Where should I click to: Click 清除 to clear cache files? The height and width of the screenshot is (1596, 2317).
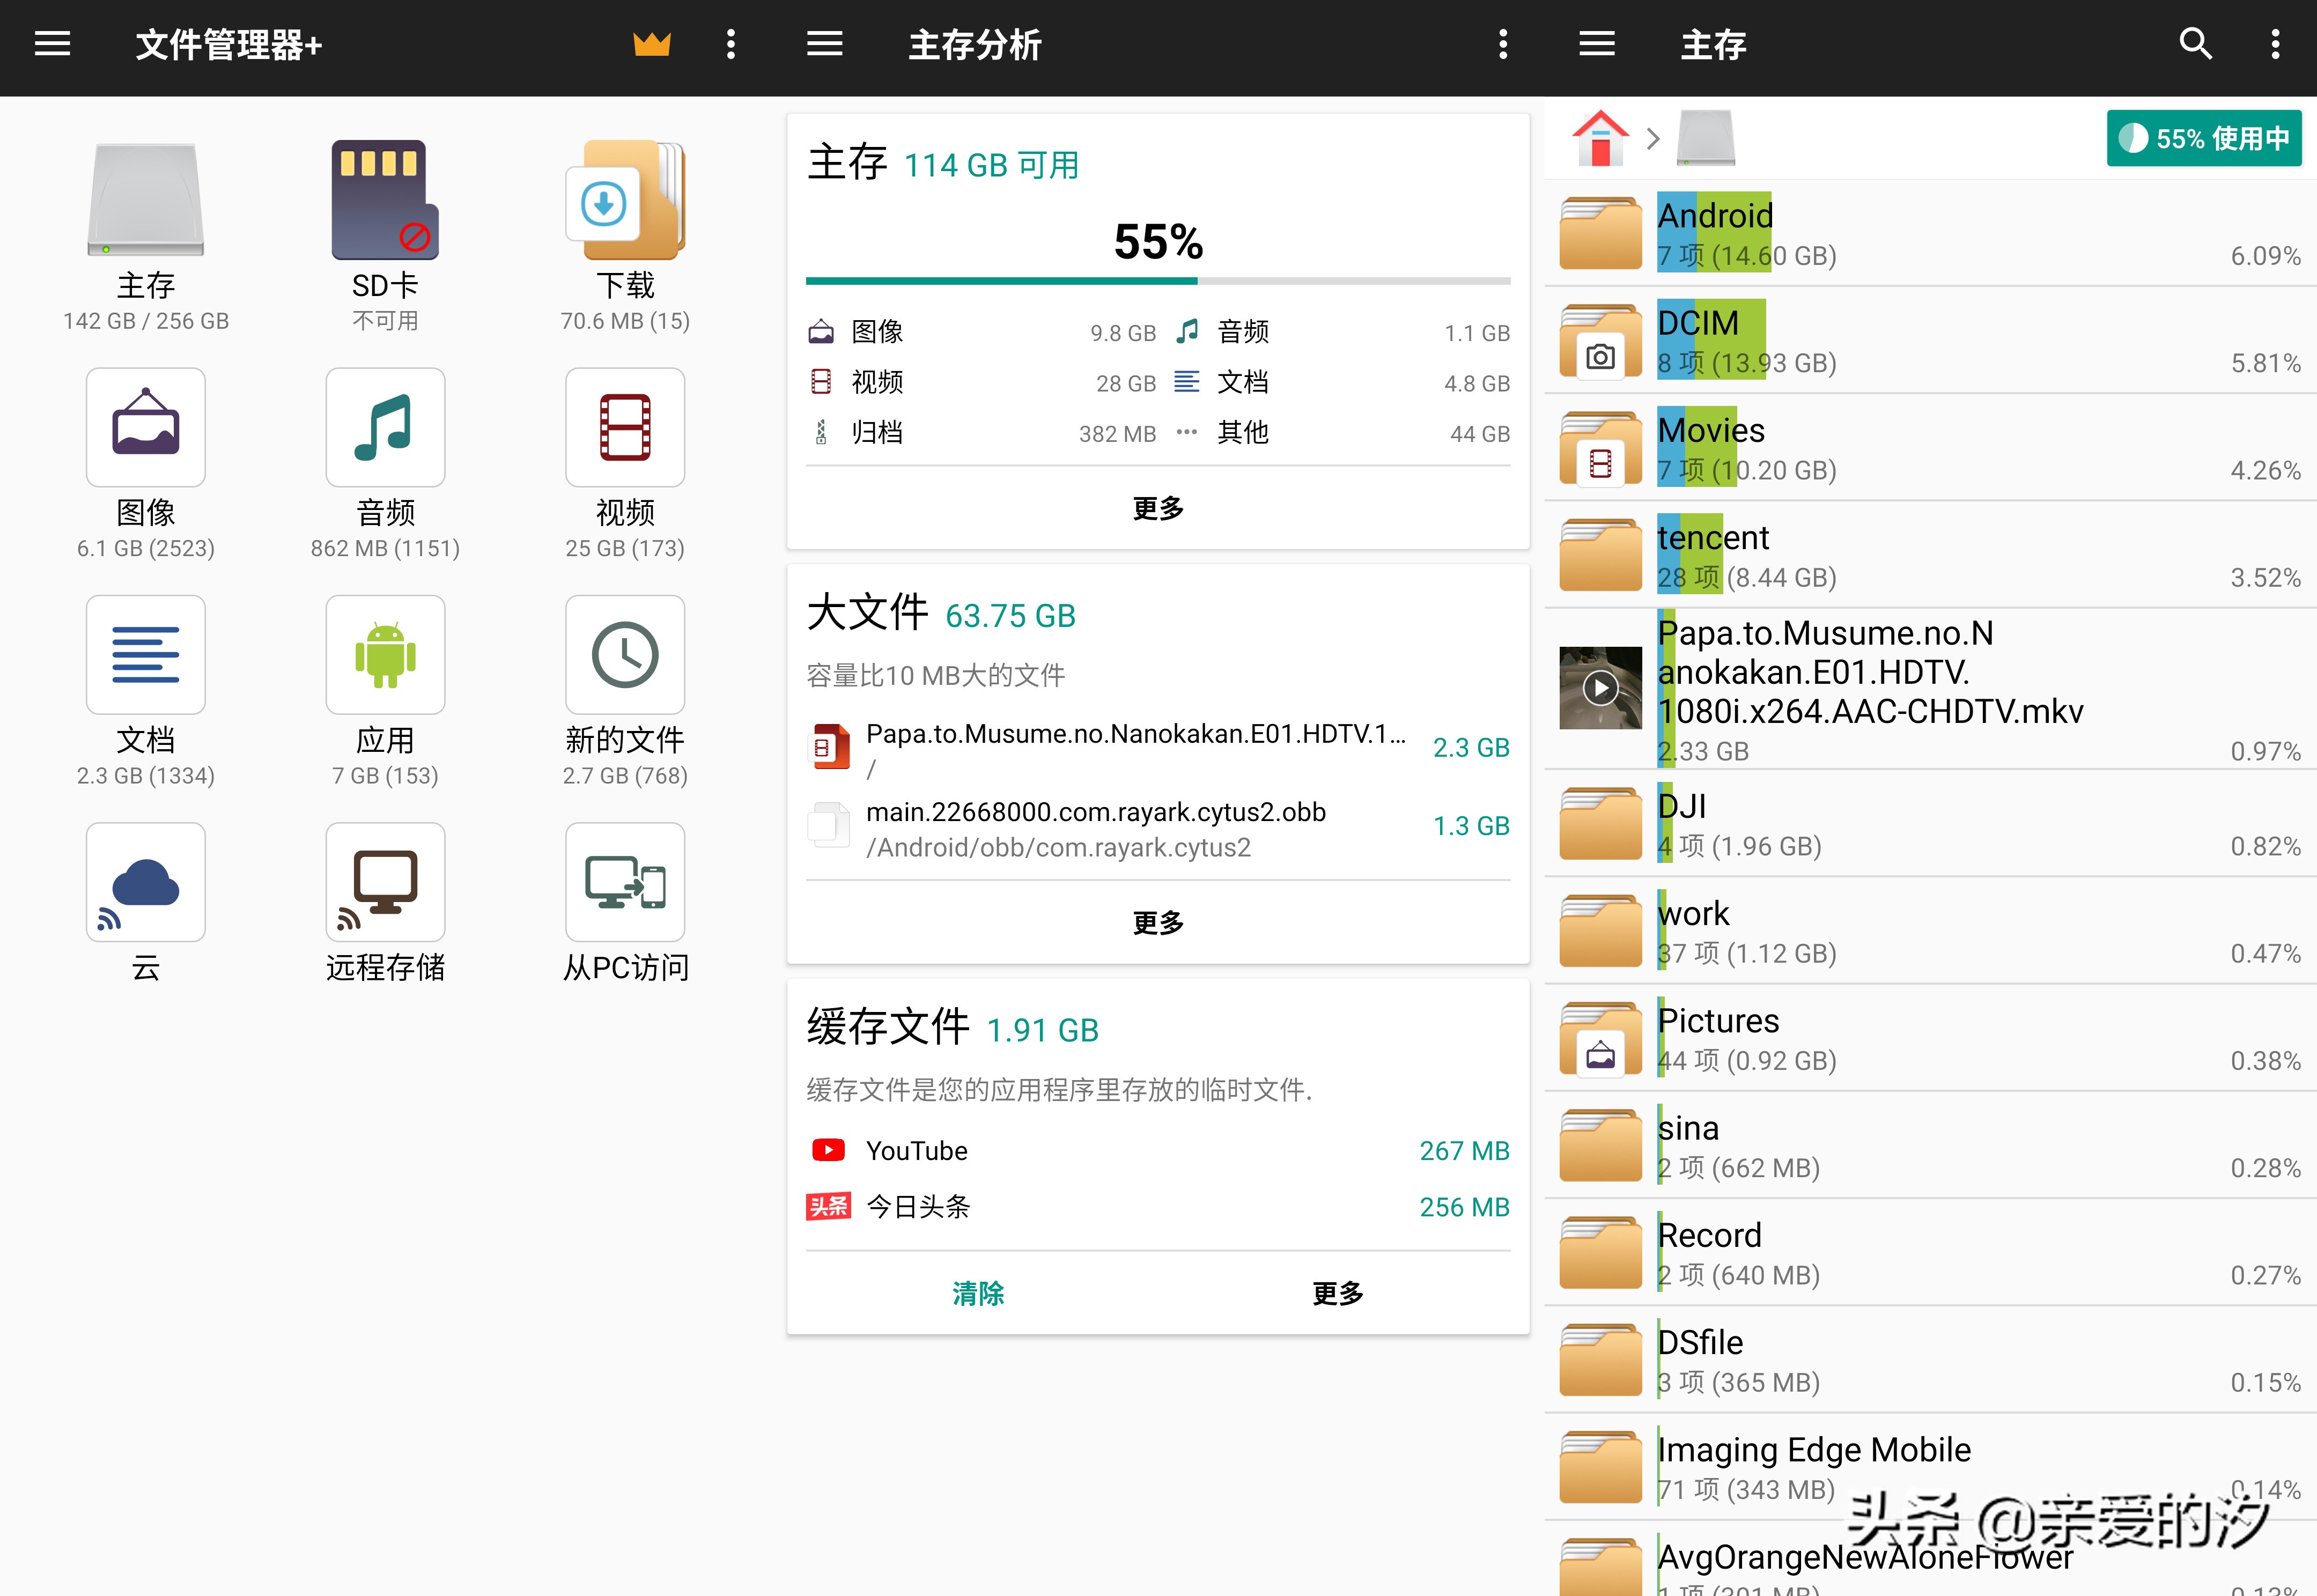coord(977,1294)
